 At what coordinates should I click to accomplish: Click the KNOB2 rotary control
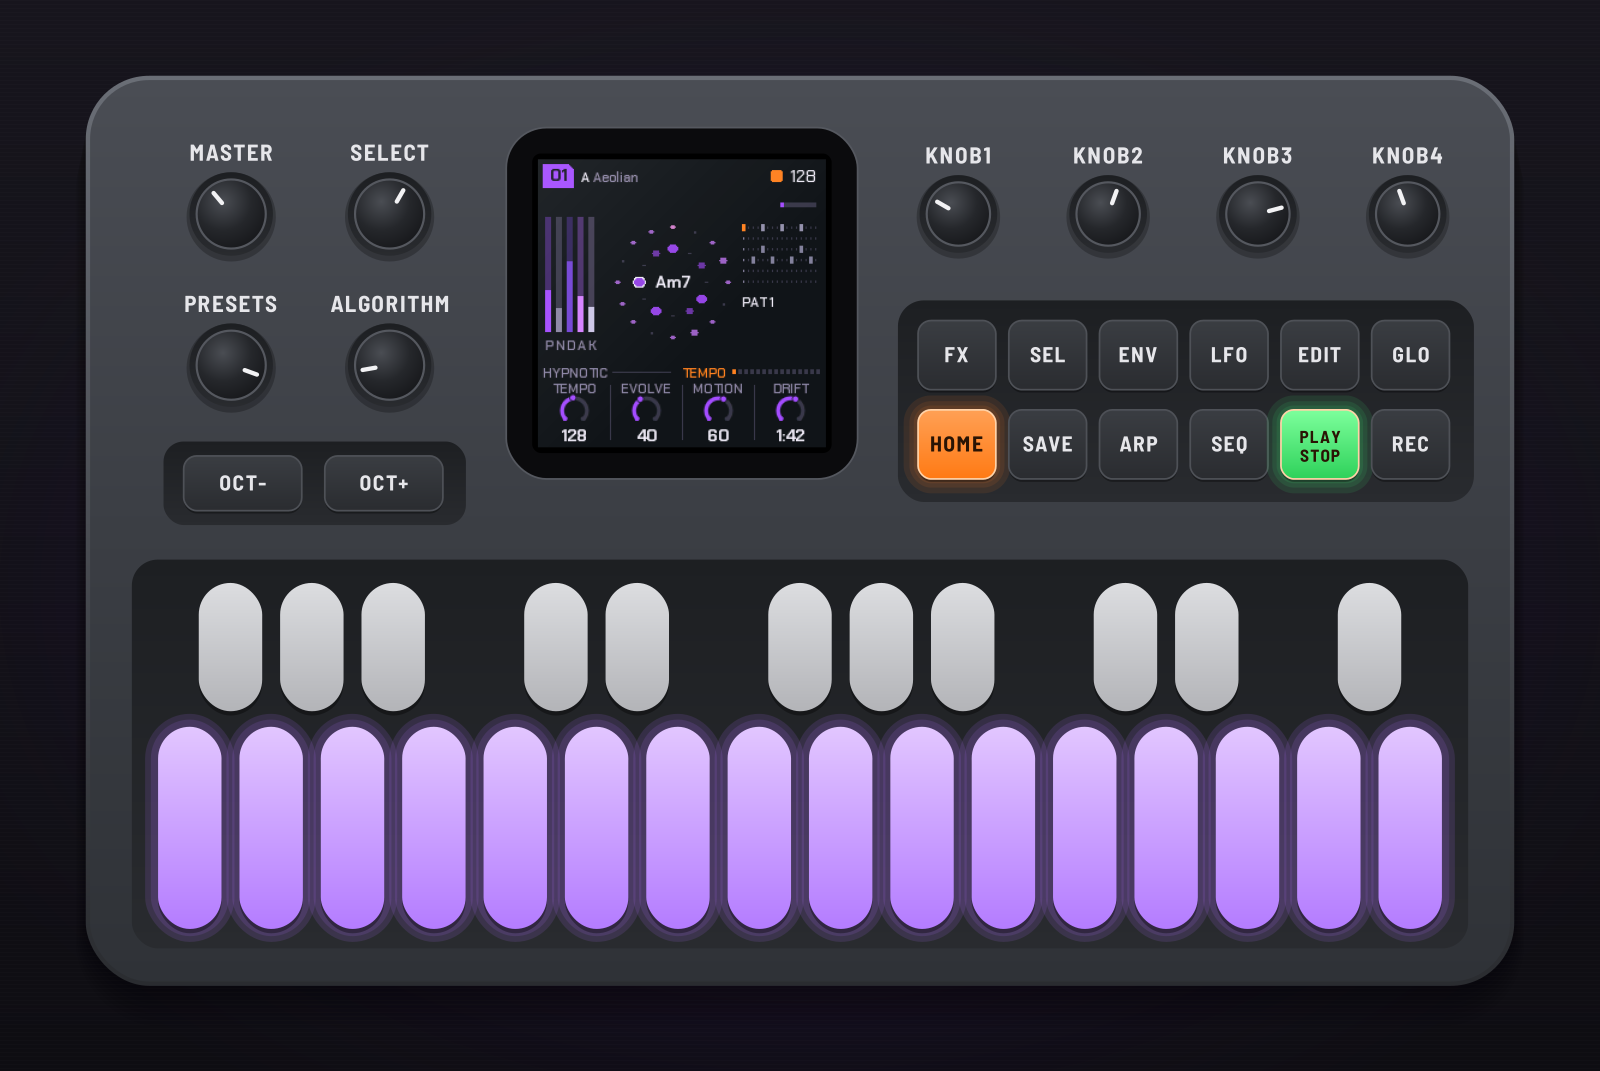1107,214
